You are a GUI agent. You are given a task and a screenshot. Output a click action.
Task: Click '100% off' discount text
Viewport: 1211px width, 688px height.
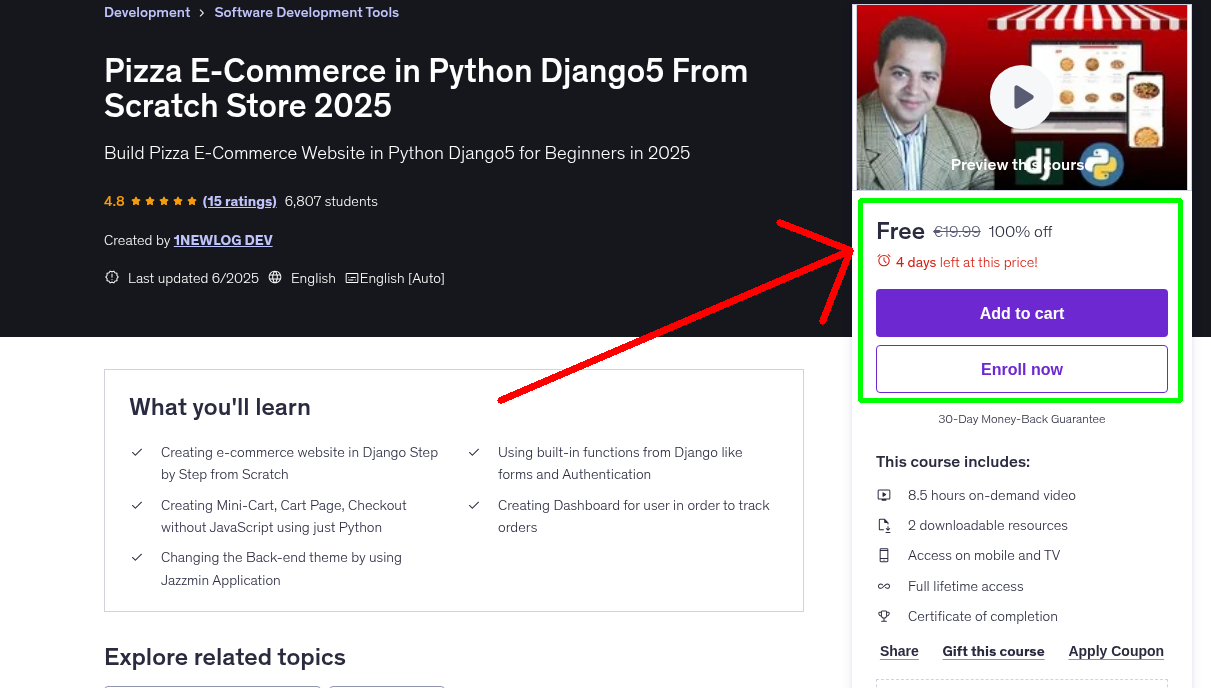click(x=1020, y=231)
